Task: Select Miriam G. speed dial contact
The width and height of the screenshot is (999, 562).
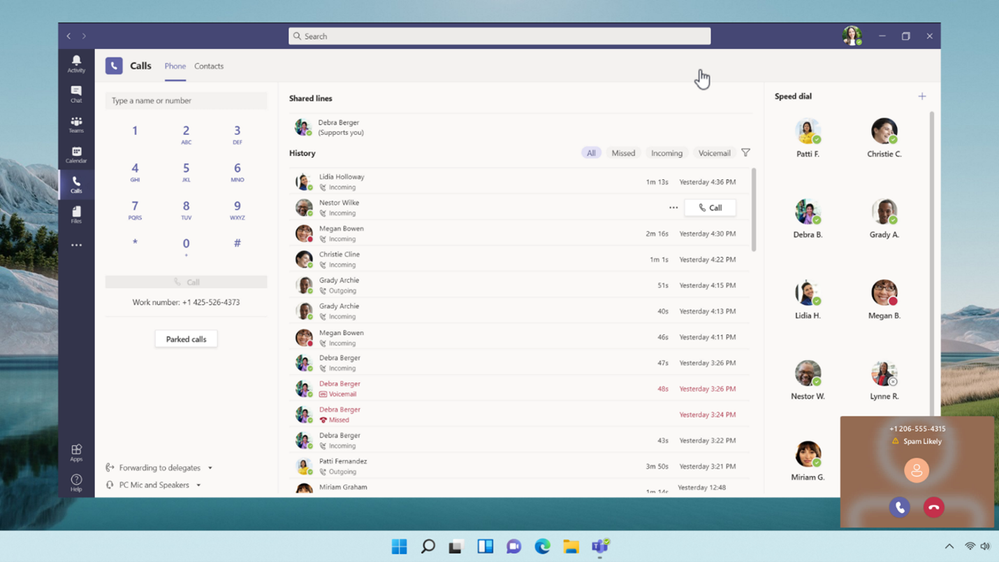Action: pos(807,461)
